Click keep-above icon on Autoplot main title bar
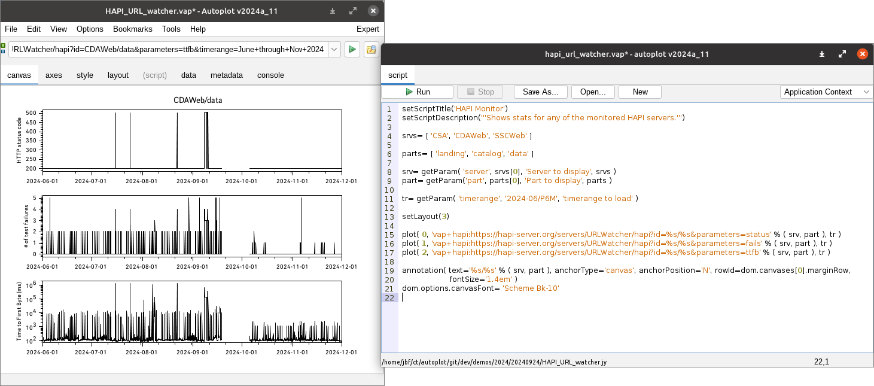 pos(332,11)
